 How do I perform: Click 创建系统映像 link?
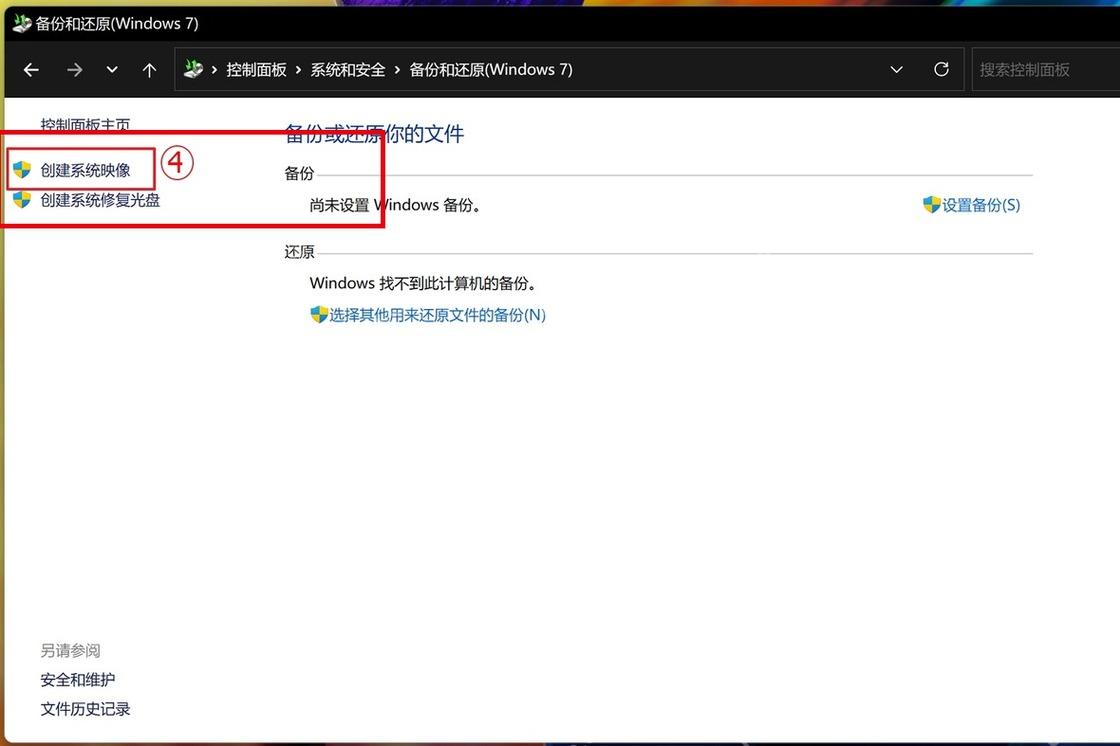(x=85, y=170)
